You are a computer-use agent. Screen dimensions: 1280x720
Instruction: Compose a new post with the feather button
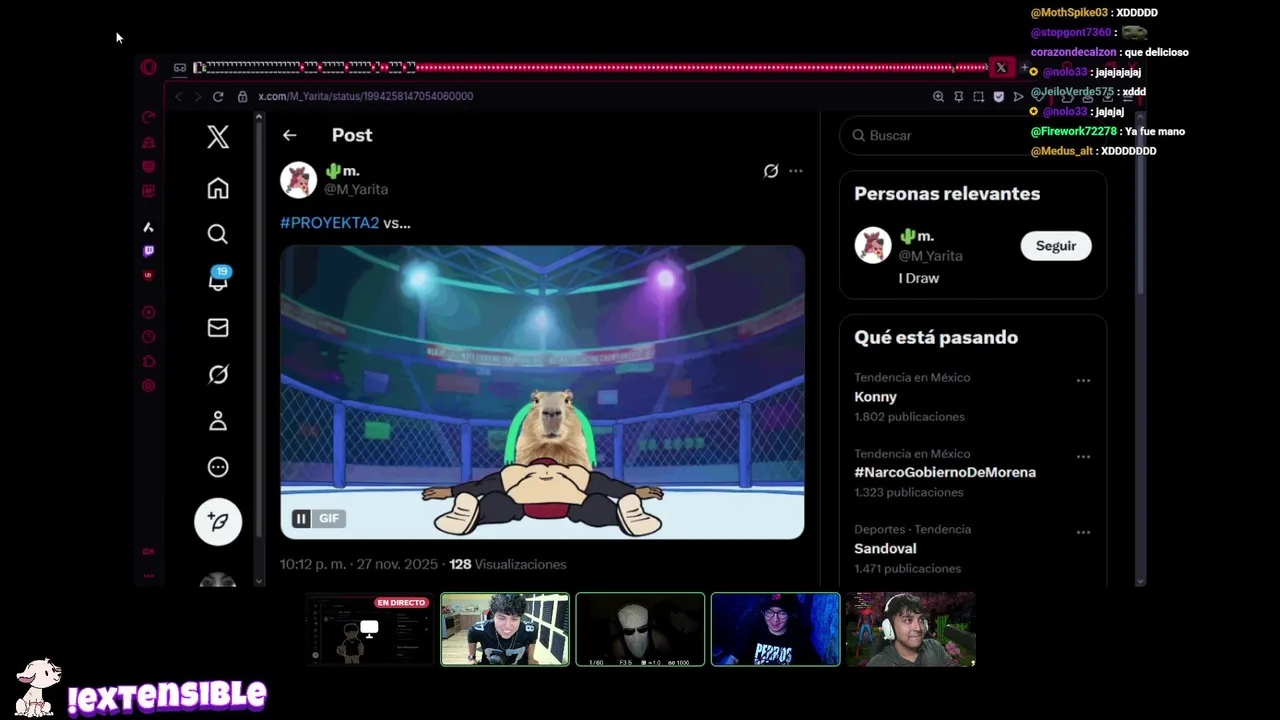tap(218, 521)
